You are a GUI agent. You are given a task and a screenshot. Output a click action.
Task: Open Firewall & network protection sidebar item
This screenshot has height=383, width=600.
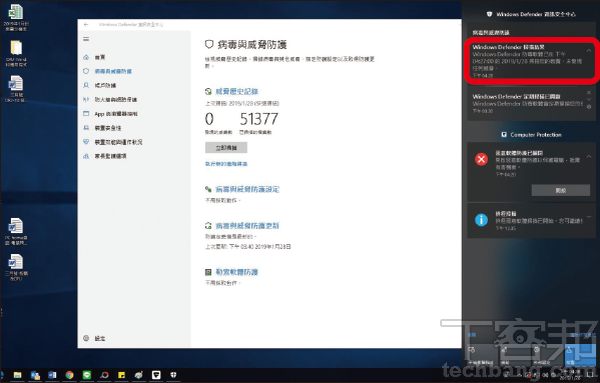tap(116, 99)
